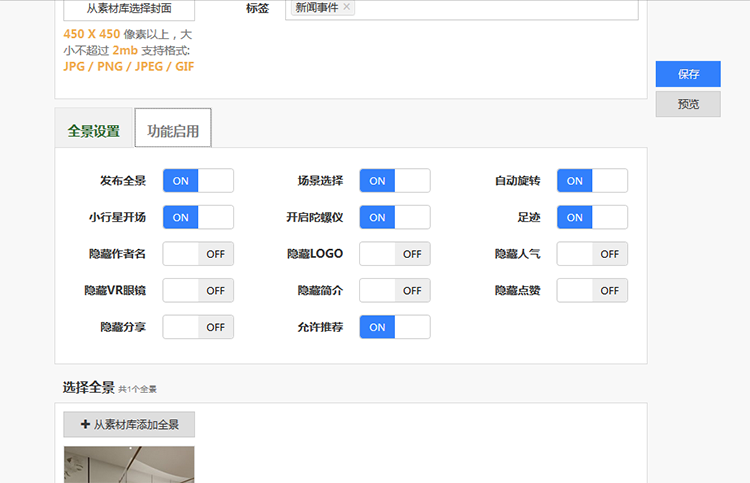
Task: Remove the 新闻事件 tag with its x icon
Action: pos(347,7)
